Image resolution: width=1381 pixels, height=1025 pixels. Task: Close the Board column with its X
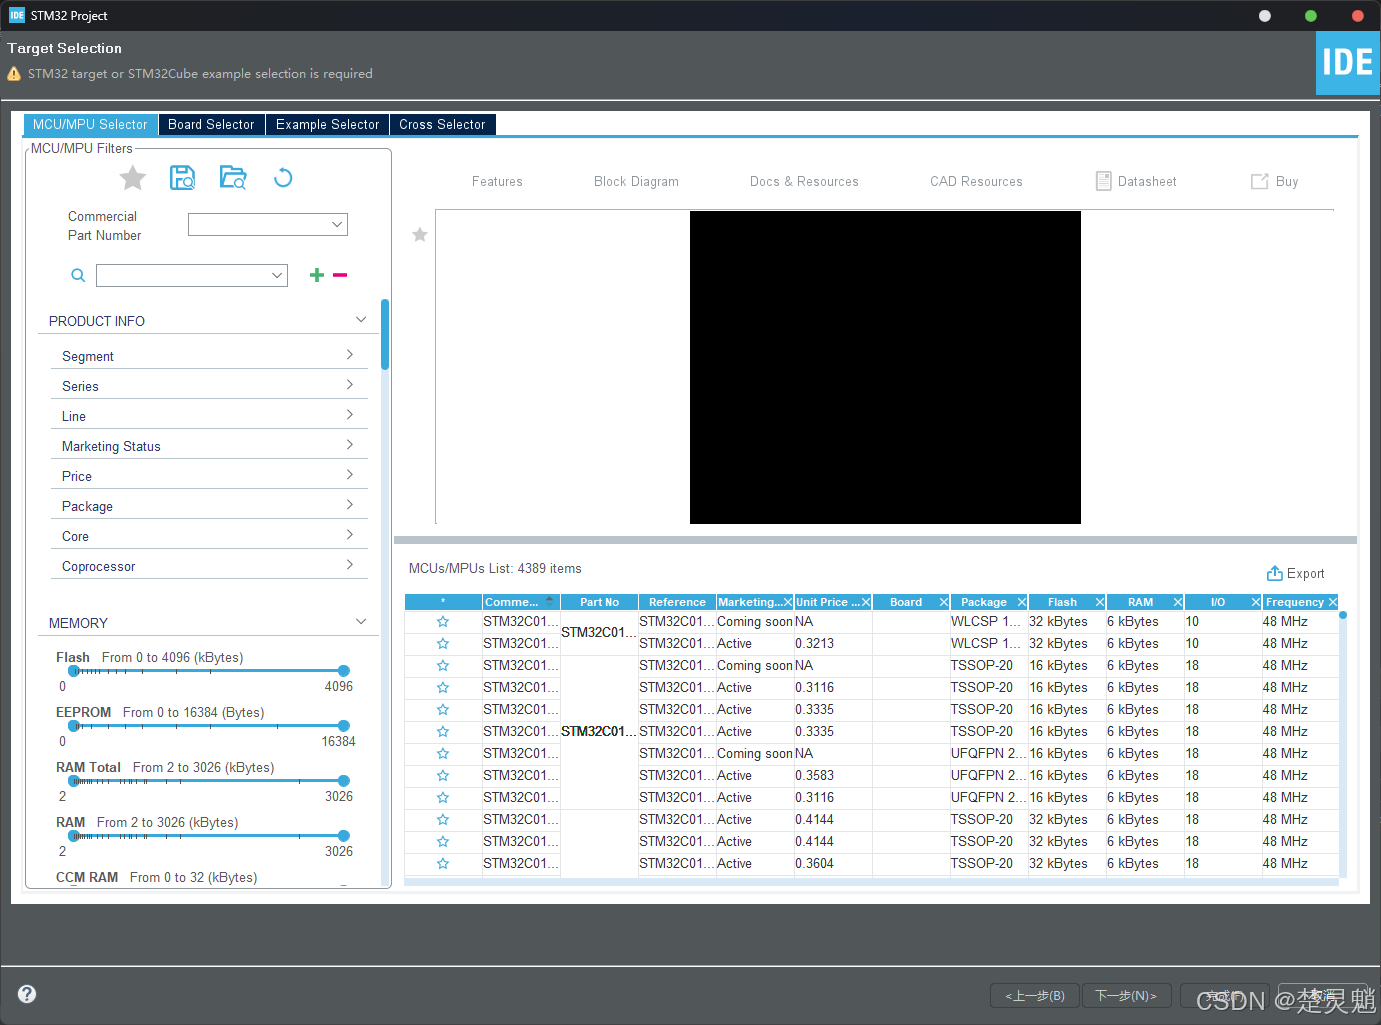[944, 602]
